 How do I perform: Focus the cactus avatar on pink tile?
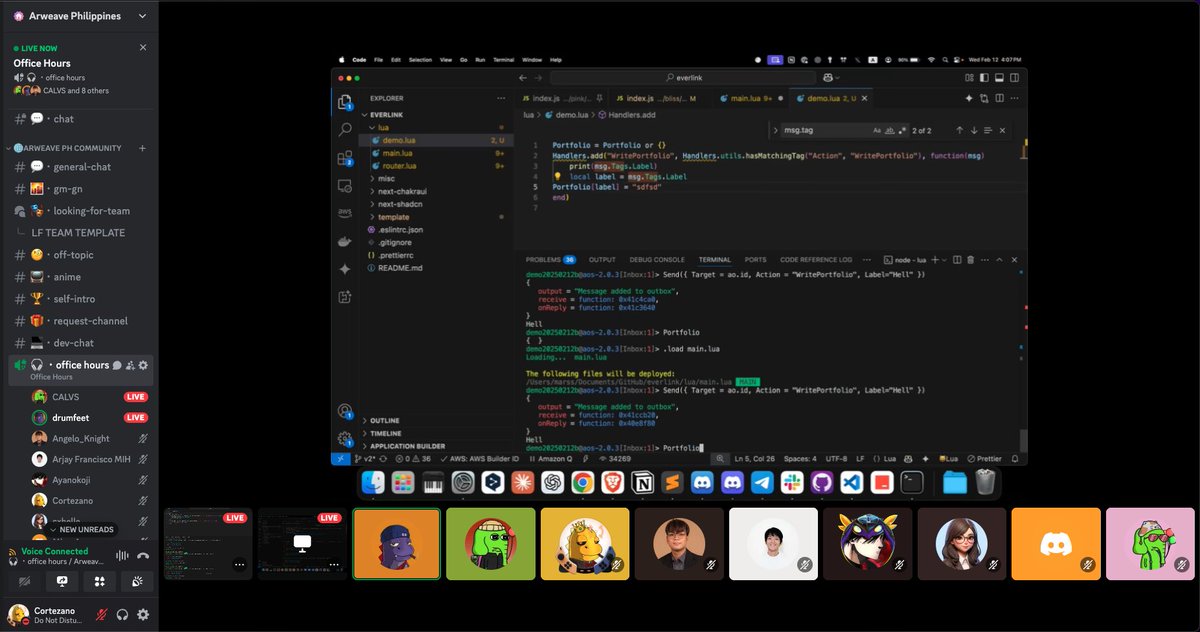click(1150, 543)
